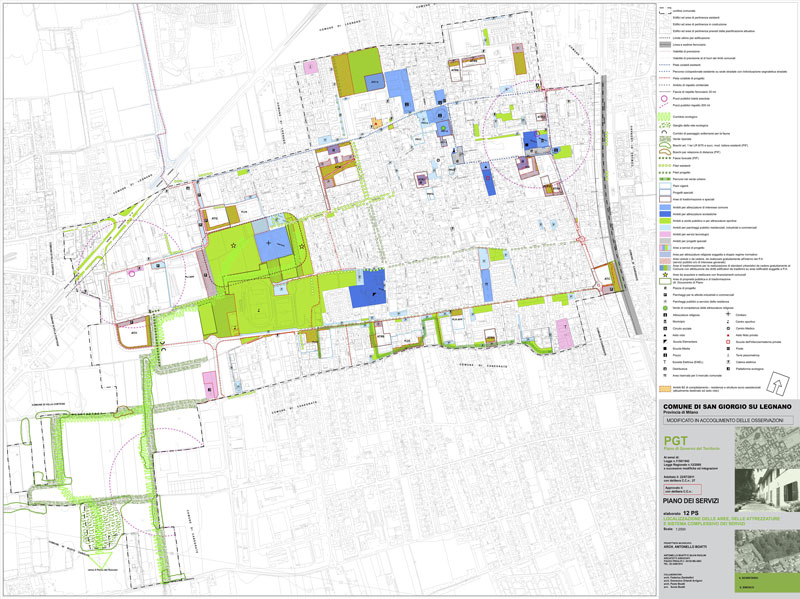Click the large dark blue school block
The height and width of the screenshot is (599, 800).
click(367, 289)
